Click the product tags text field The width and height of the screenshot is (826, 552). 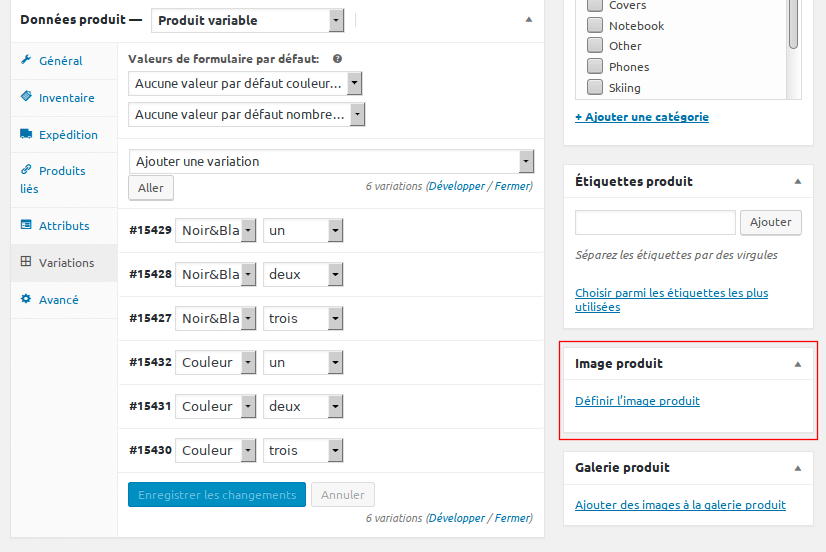tap(655, 222)
